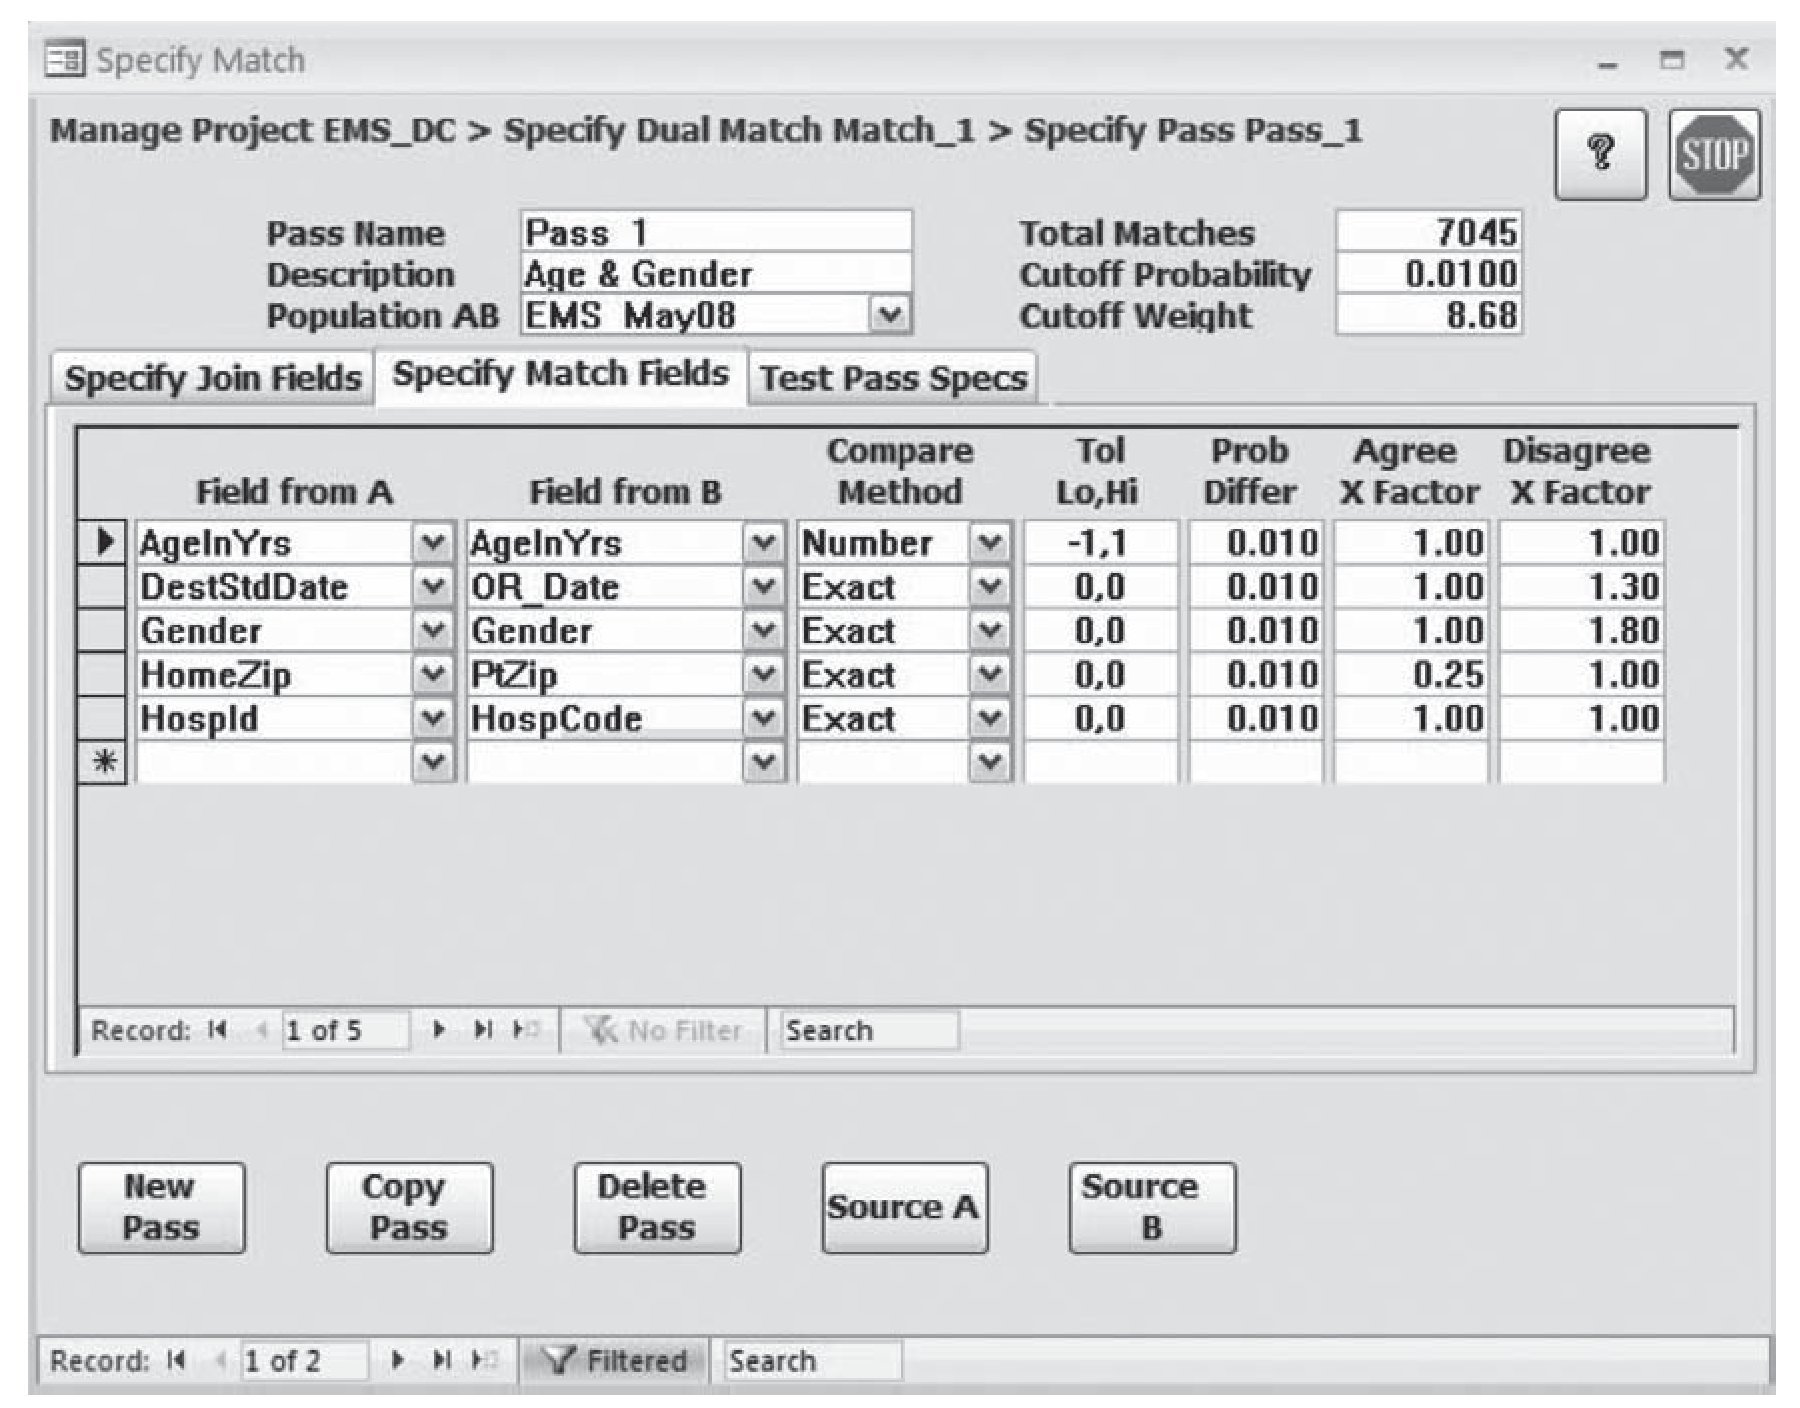Image resolution: width=1800 pixels, height=1408 pixels.
Task: Click the Delete Pass button
Action: tap(657, 1207)
